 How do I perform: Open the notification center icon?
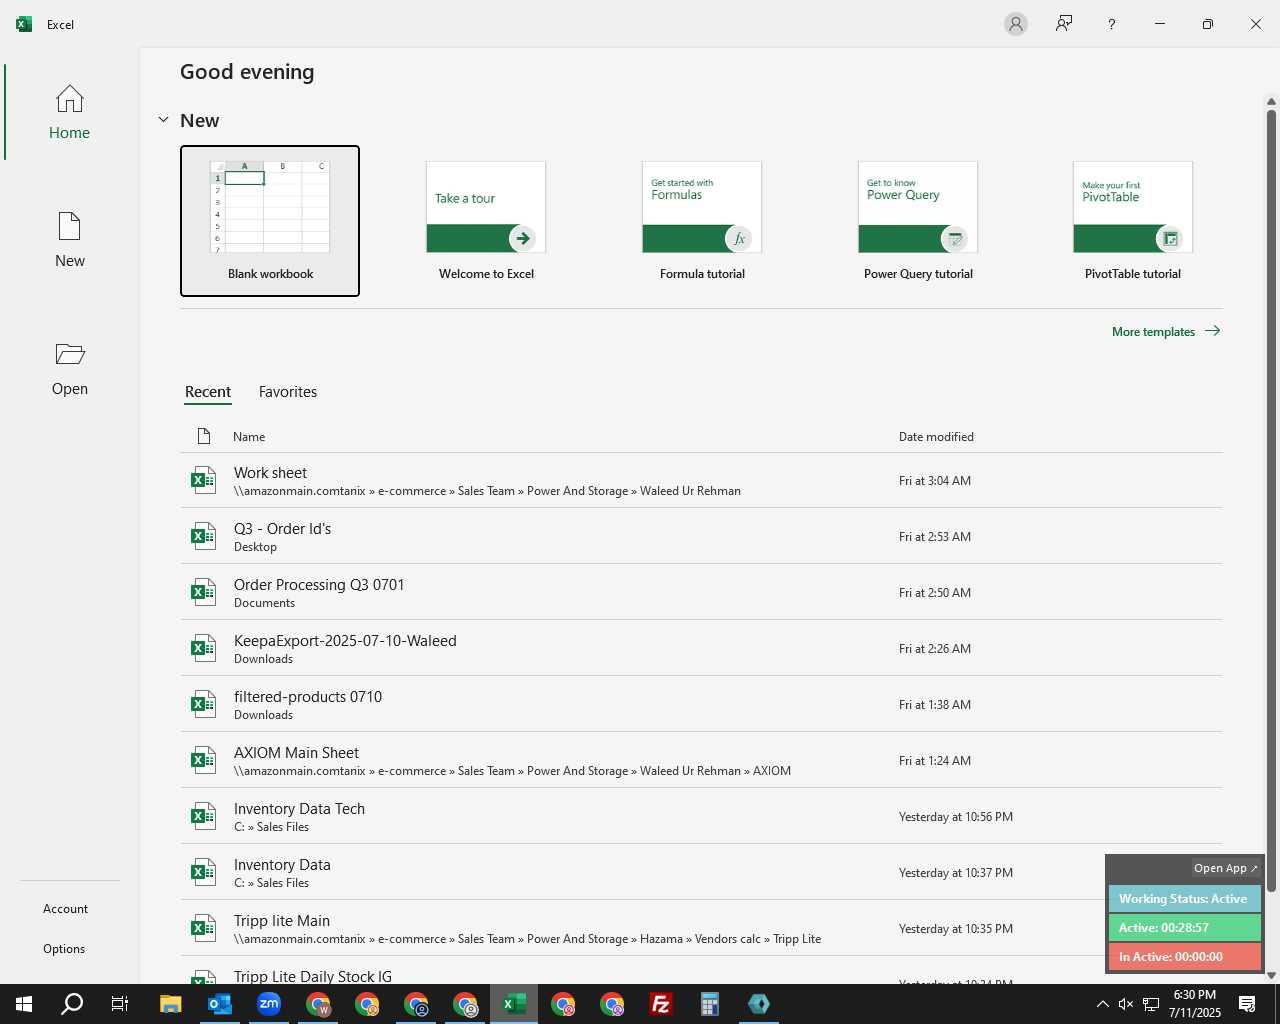1247,1004
